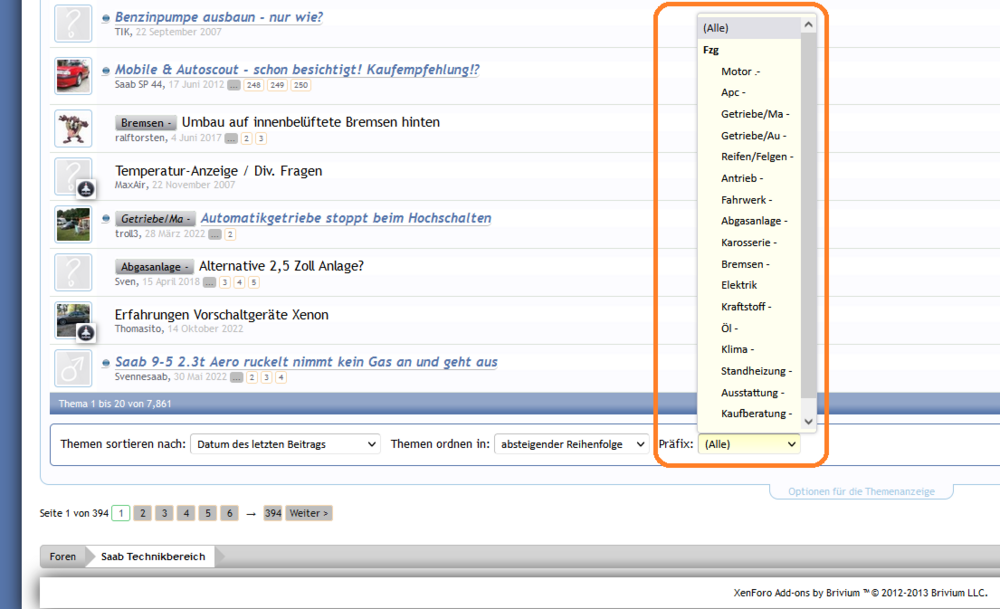This screenshot has width=1000, height=609.
Task: Click Saab SP 44's red car avatar
Action: [x=73, y=75]
